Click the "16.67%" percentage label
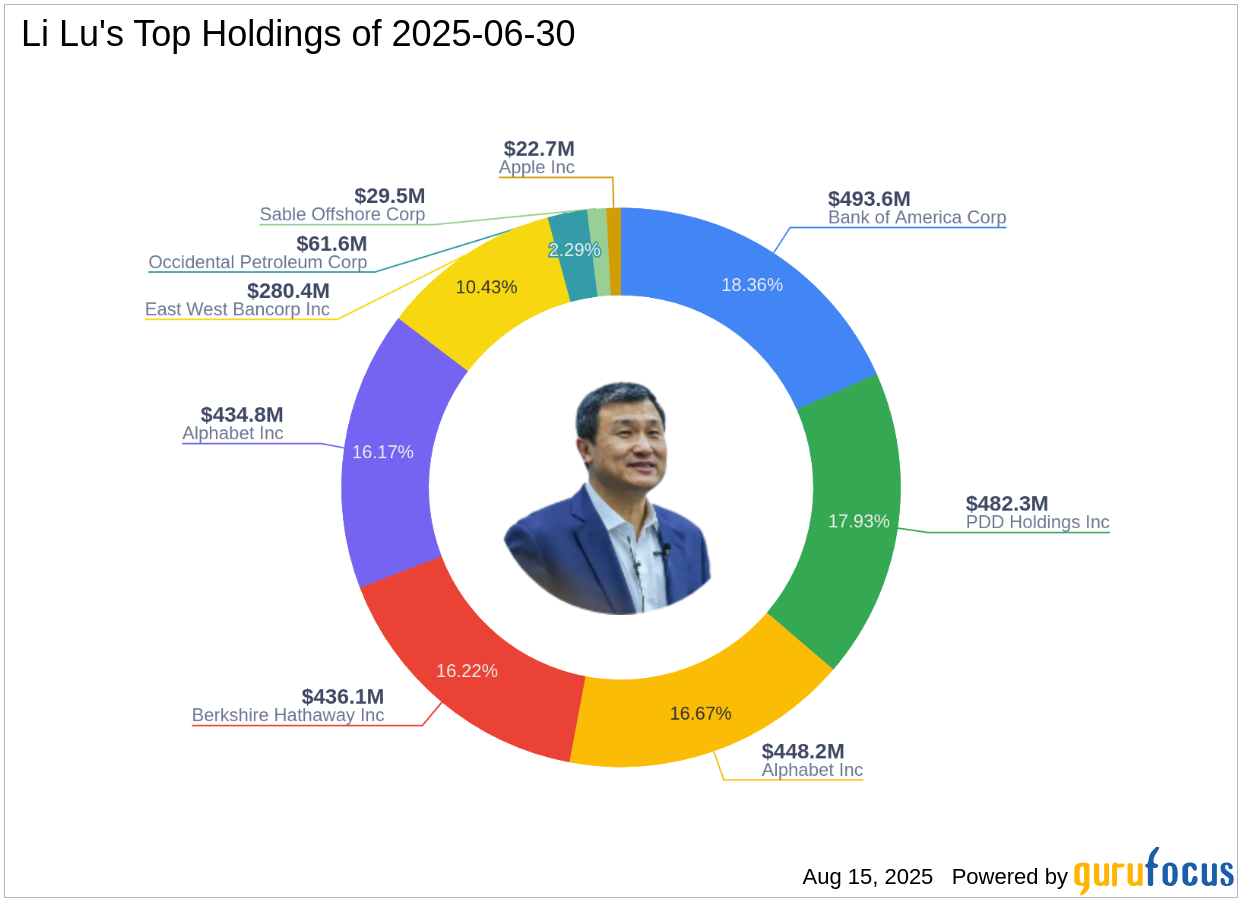 point(700,713)
